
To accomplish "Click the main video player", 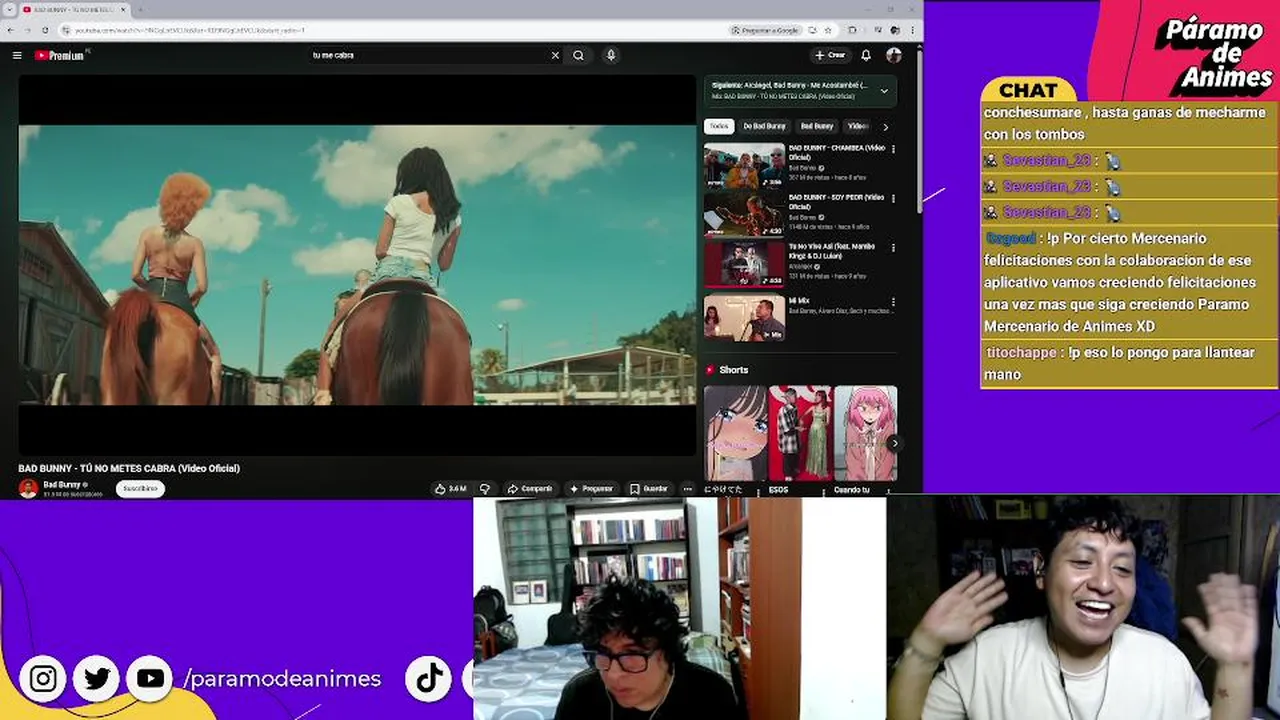I will tap(357, 265).
